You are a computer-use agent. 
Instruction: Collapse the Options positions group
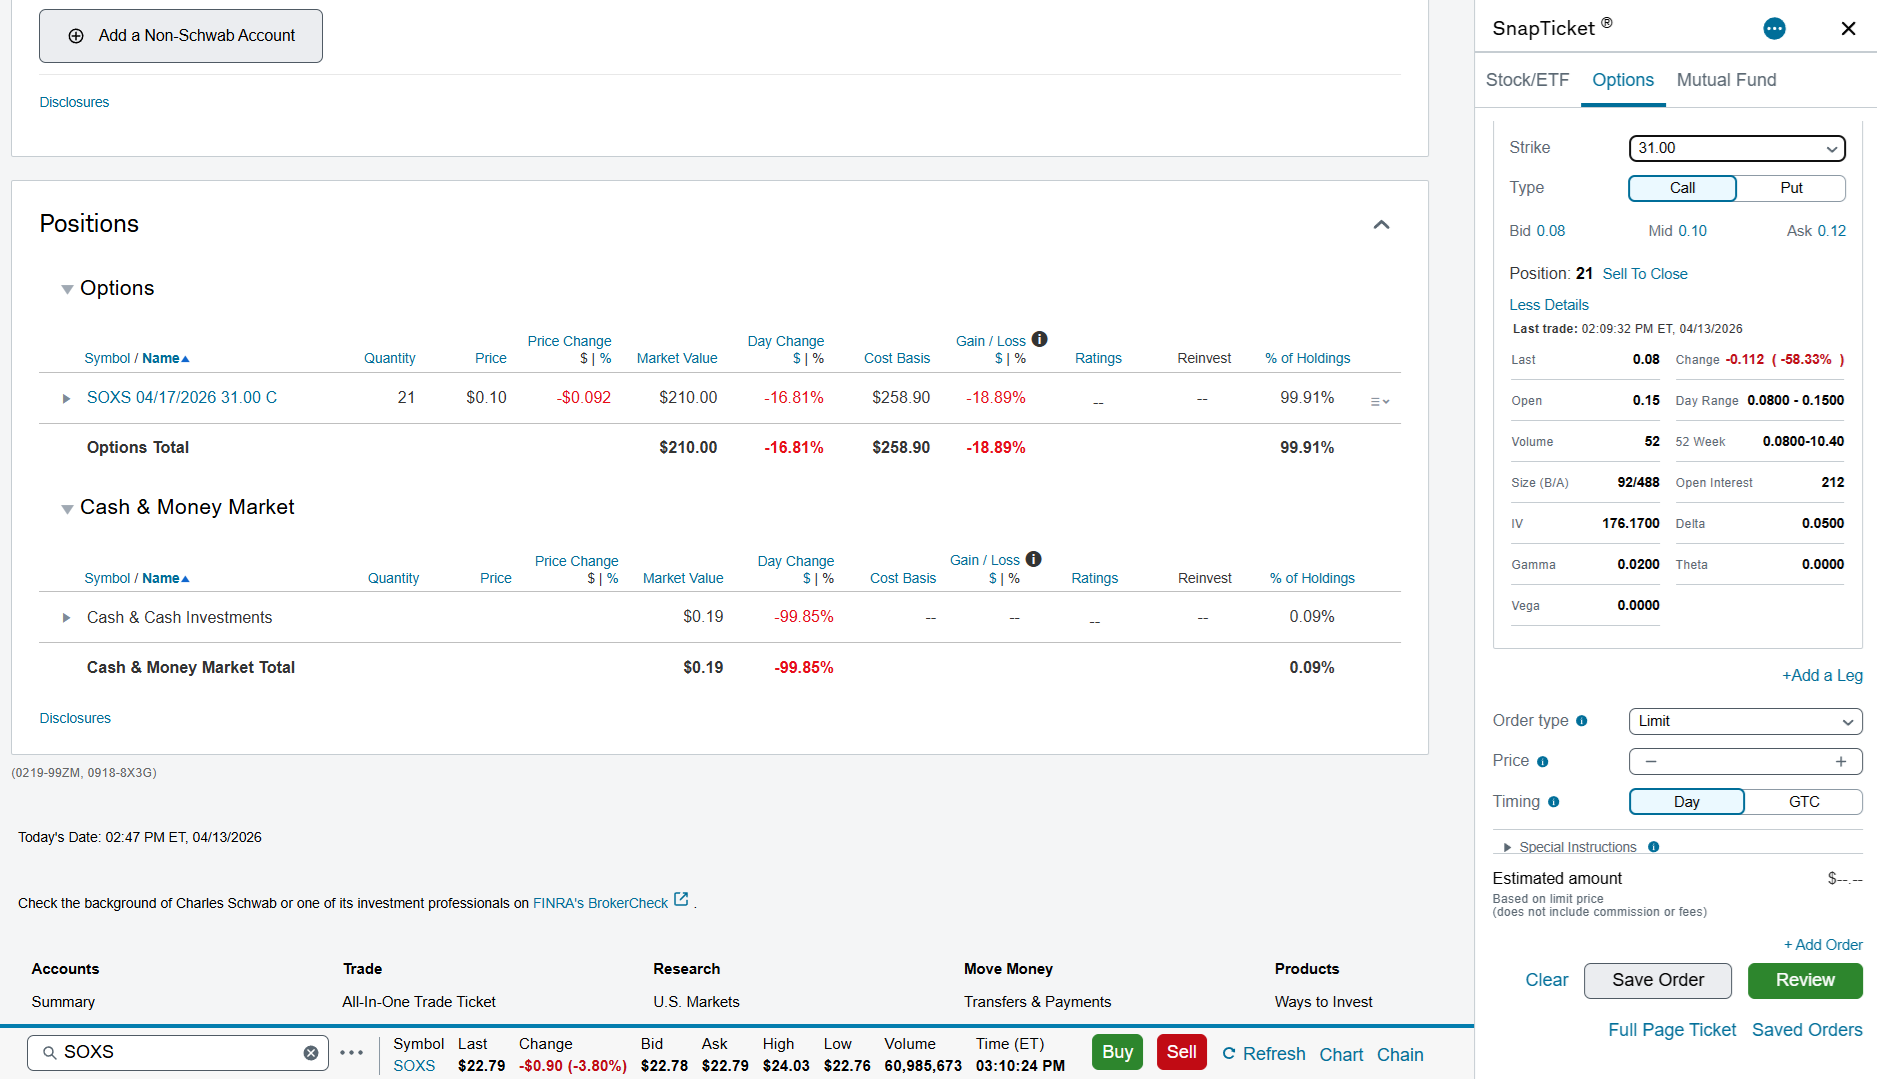coord(67,290)
